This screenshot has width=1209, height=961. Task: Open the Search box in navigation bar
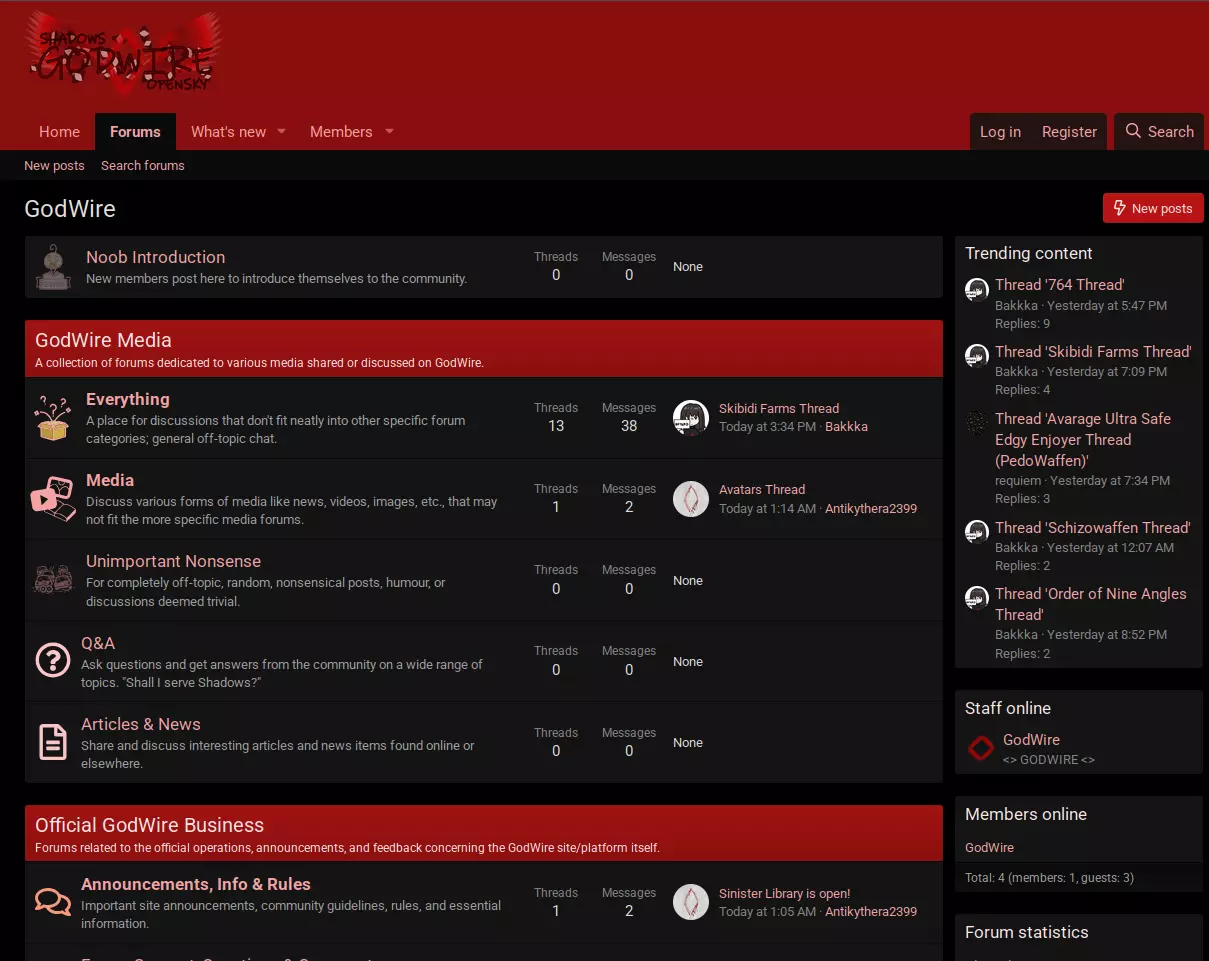(x=1159, y=132)
